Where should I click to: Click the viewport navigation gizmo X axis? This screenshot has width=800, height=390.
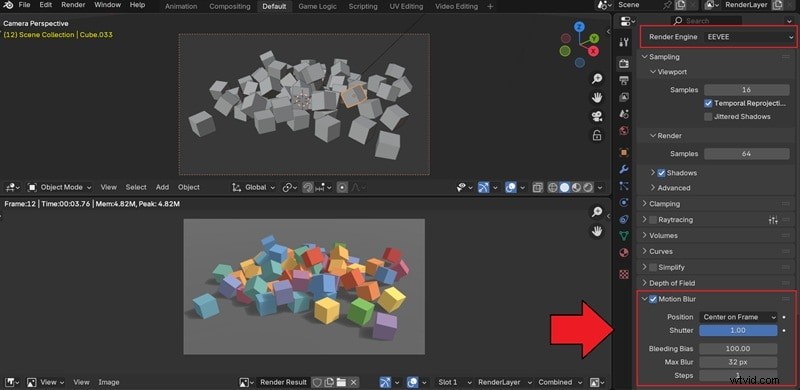(593, 51)
